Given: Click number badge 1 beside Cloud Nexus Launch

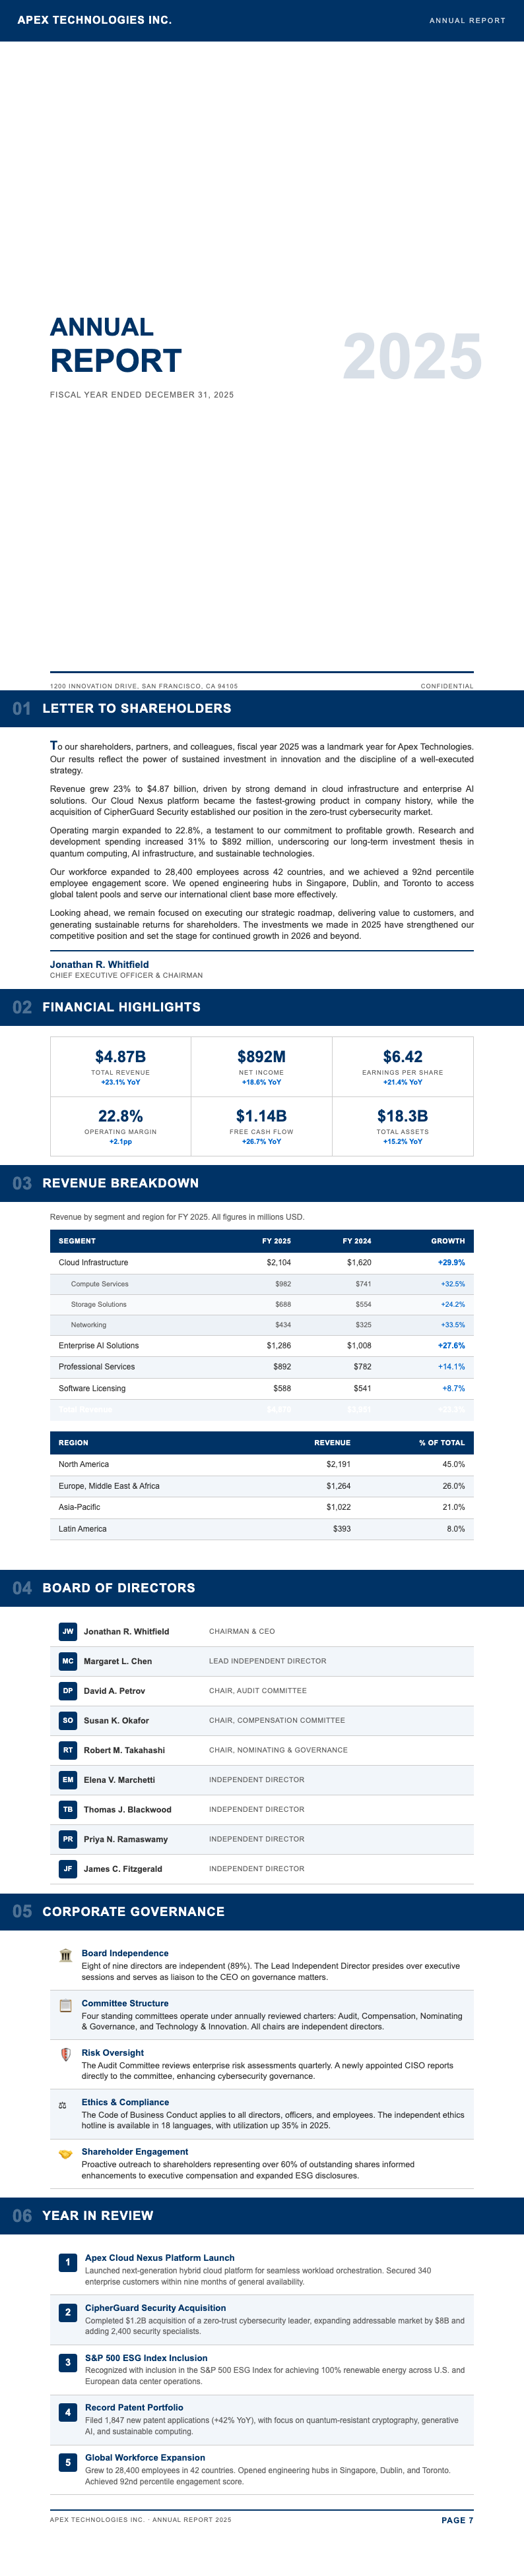Looking at the screenshot, I should tap(68, 2262).
